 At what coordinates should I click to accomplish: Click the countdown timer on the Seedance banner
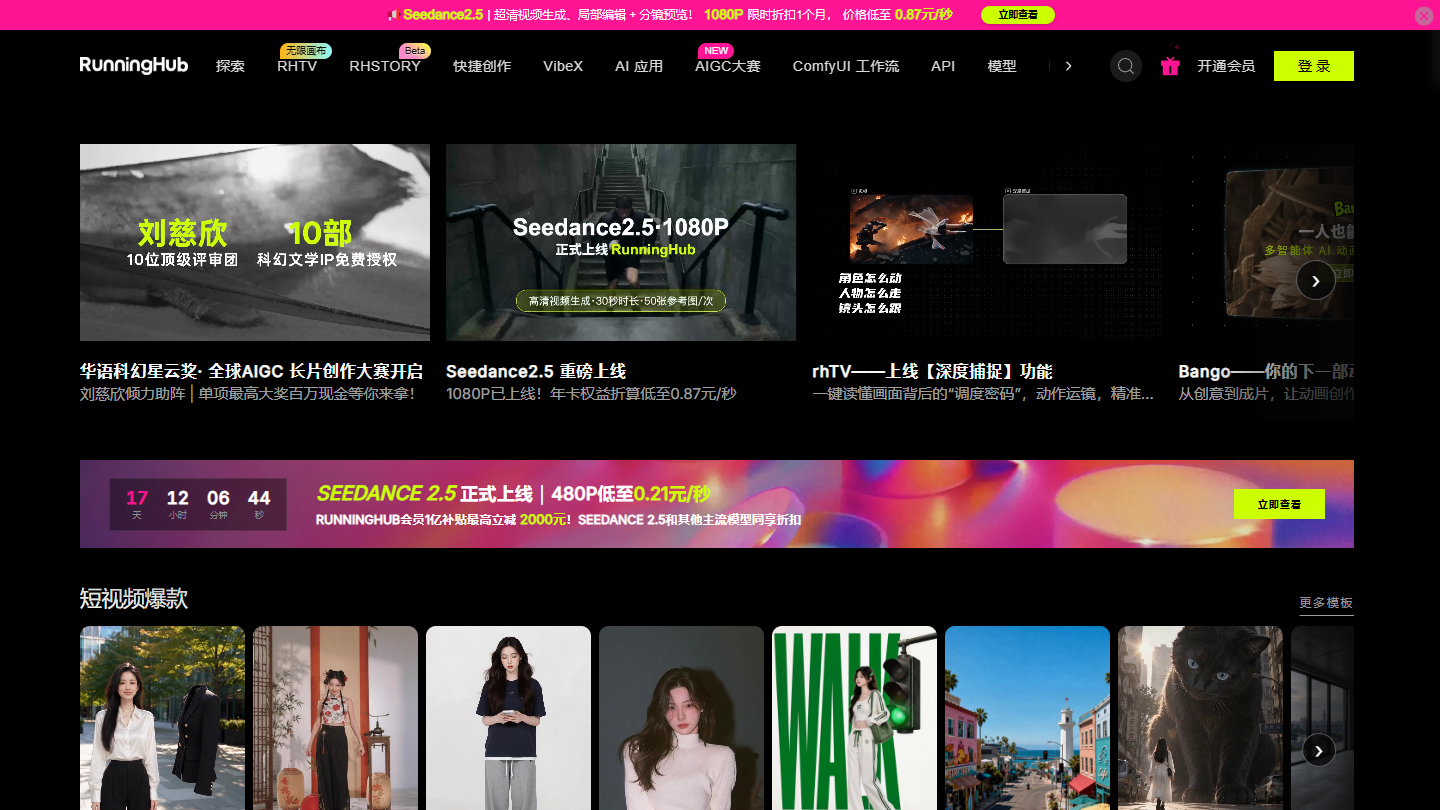(198, 504)
